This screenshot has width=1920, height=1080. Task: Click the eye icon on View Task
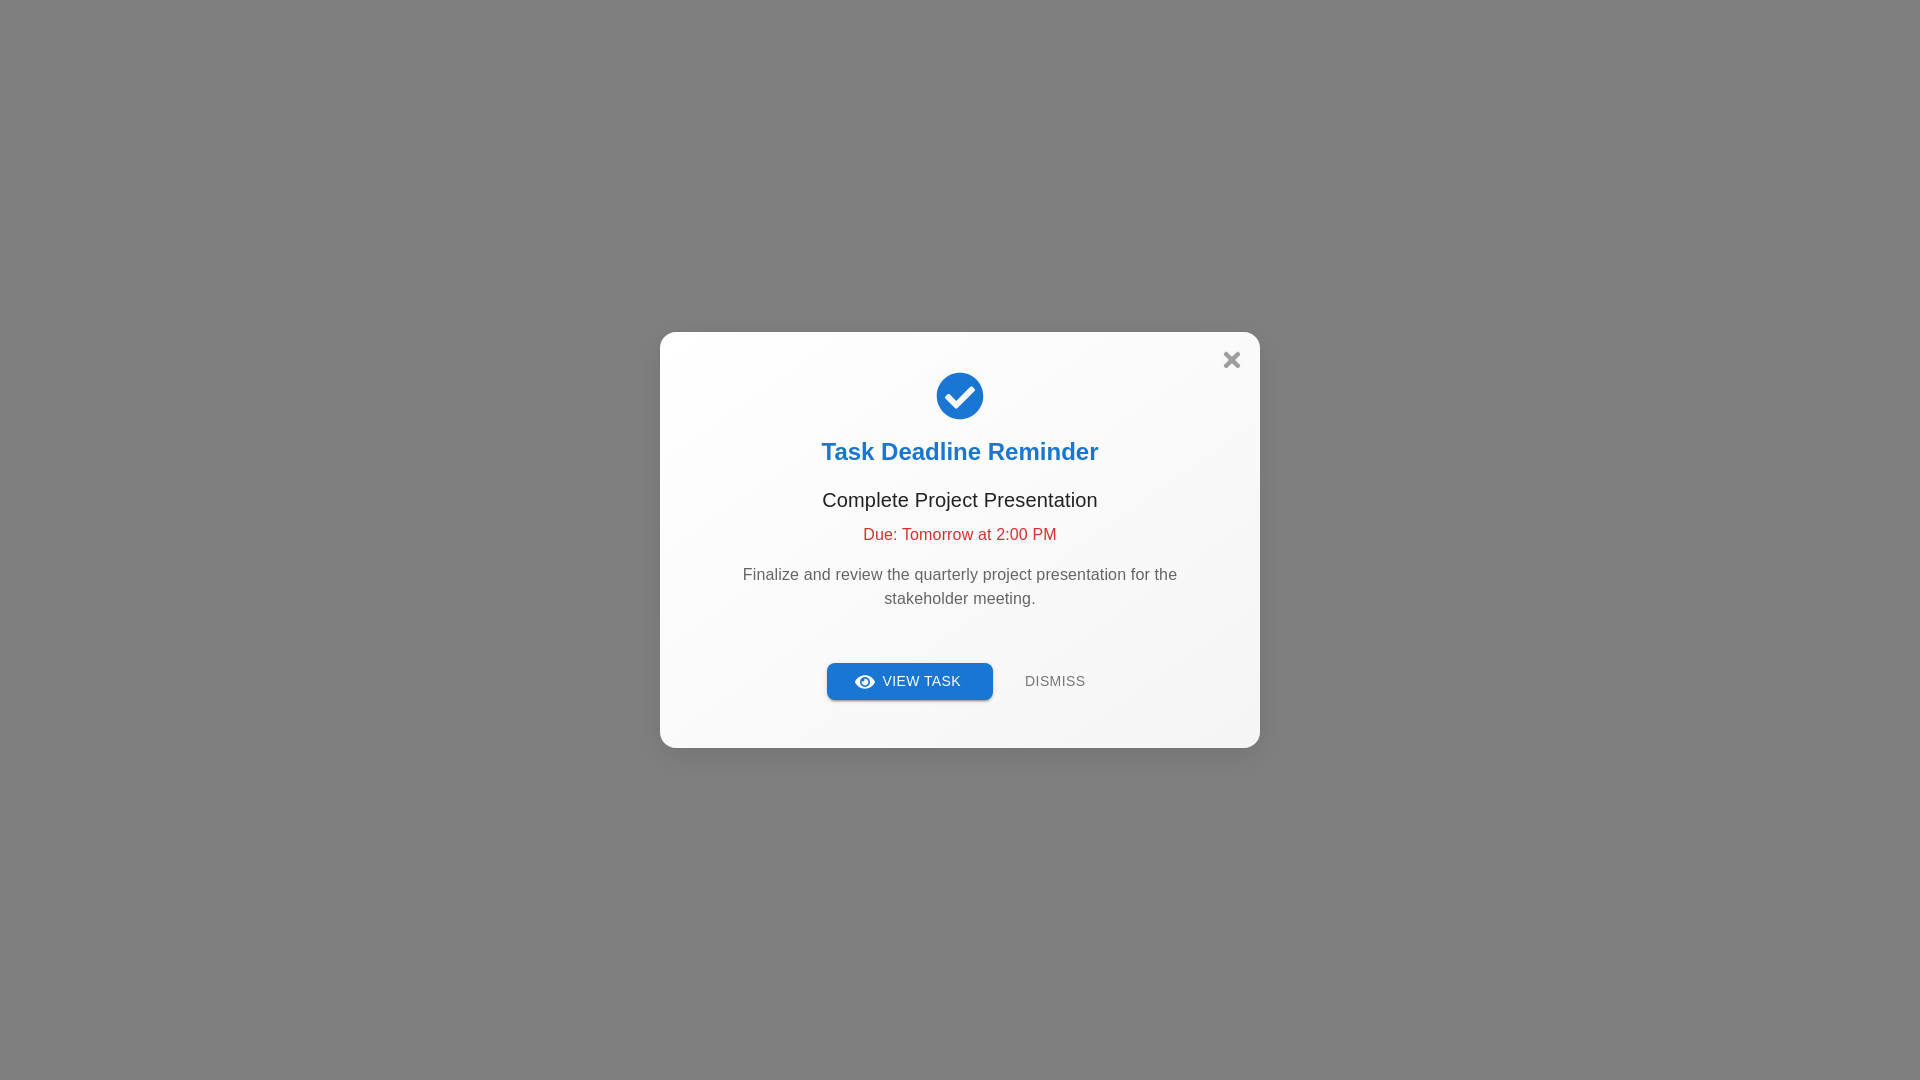pos(865,682)
